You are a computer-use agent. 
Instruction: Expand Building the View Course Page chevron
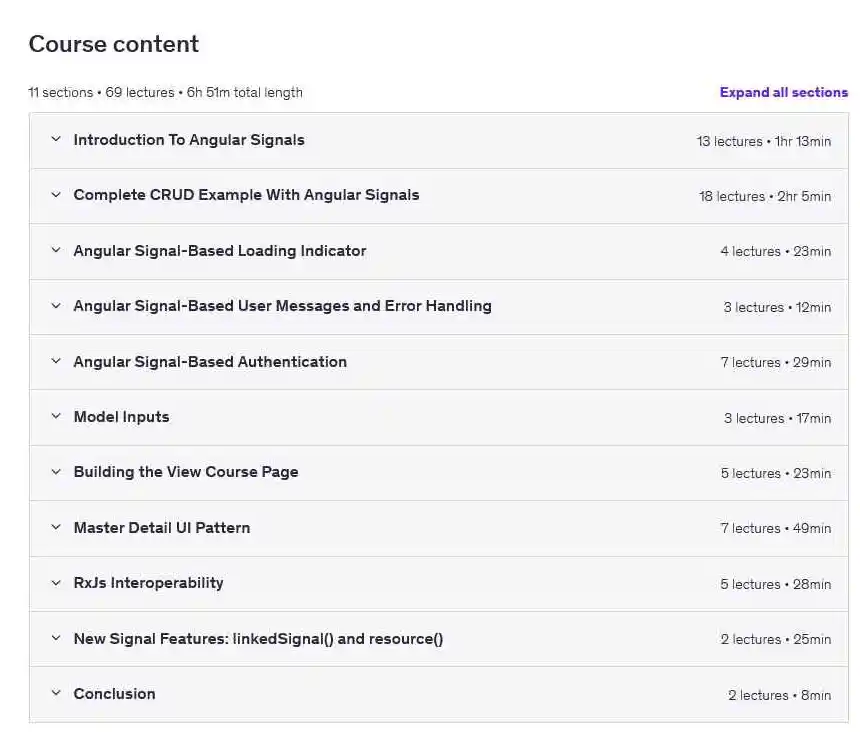(x=56, y=472)
